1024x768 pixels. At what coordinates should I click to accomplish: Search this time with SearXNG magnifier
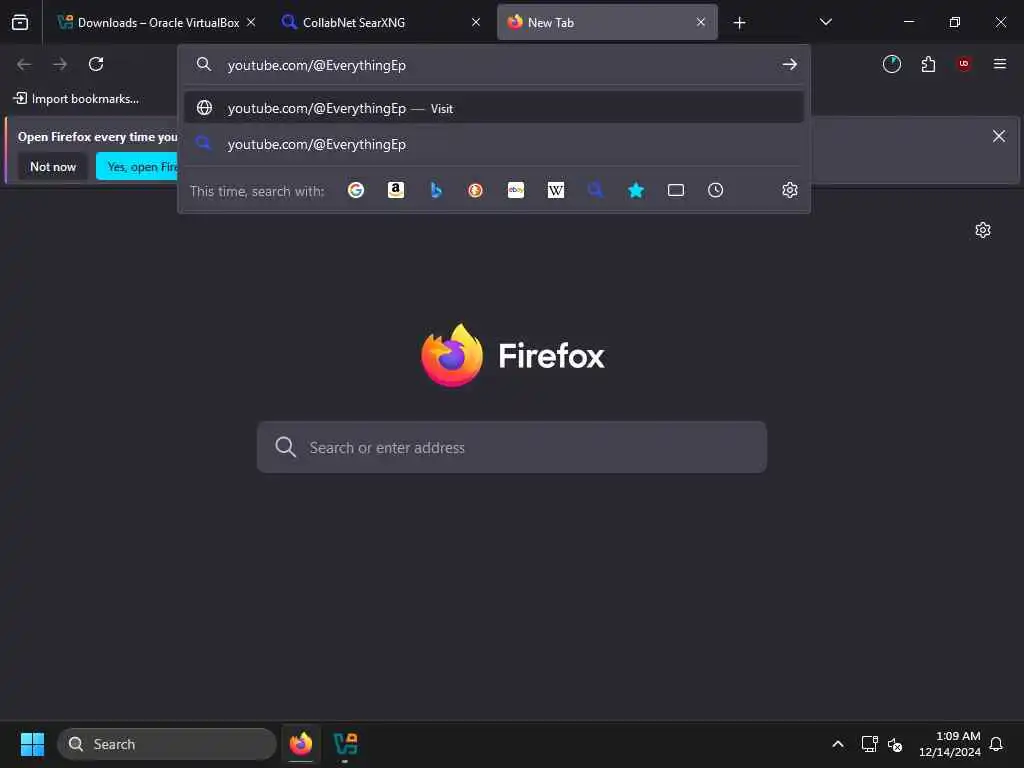coord(596,190)
